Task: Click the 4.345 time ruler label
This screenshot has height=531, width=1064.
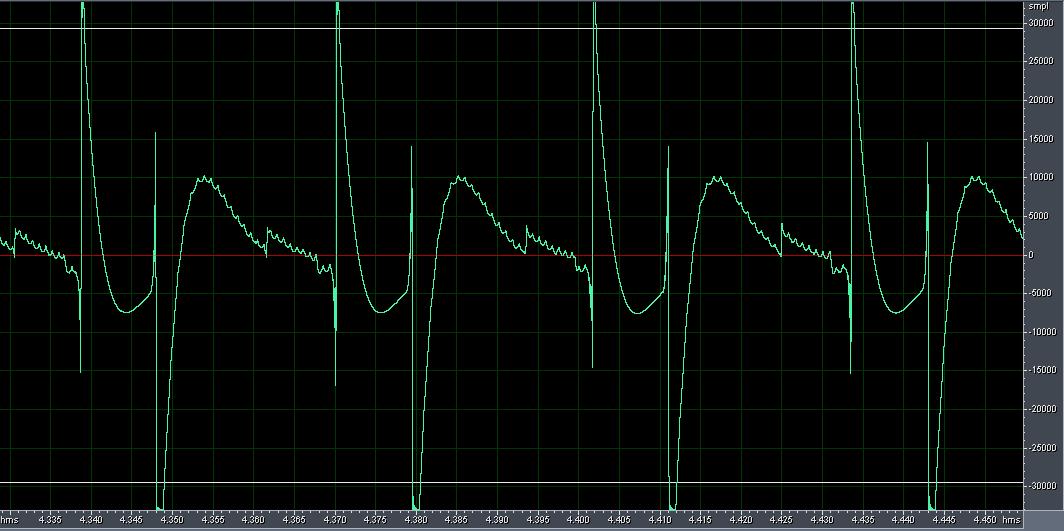Action: tap(131, 520)
